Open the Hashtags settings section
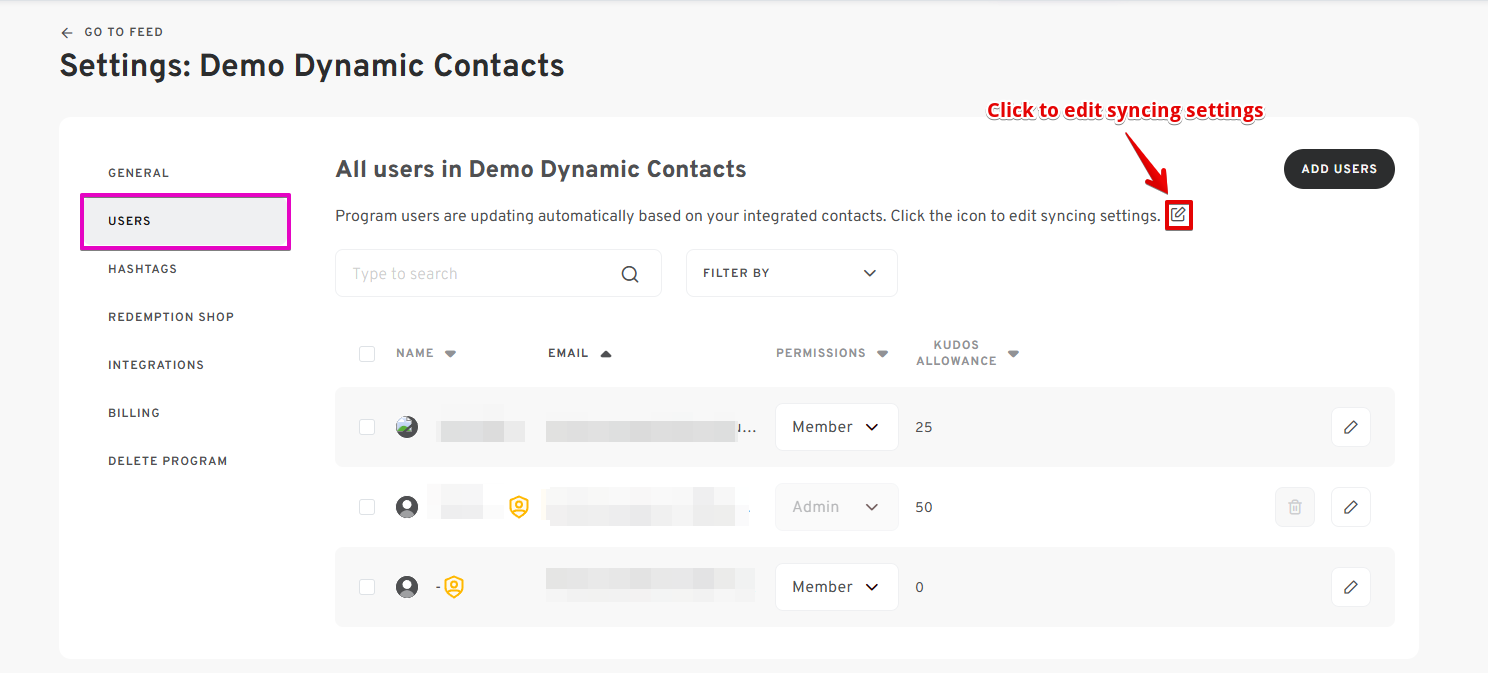Viewport: 1488px width, 673px height. (x=143, y=269)
